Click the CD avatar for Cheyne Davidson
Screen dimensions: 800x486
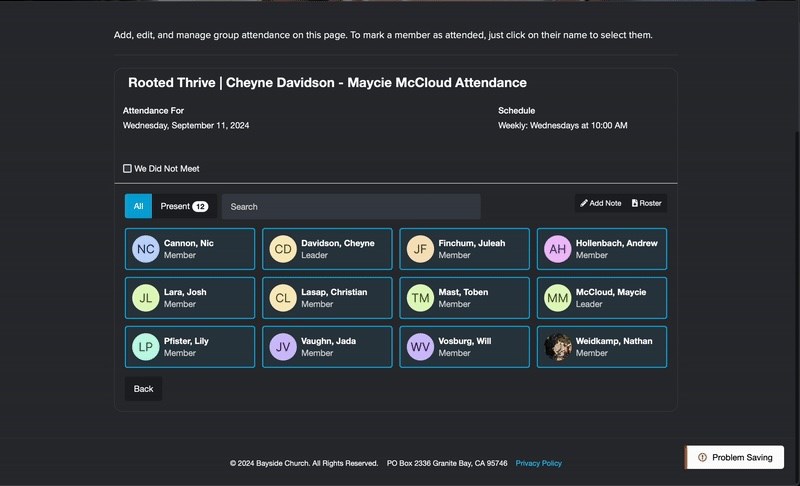click(x=283, y=249)
